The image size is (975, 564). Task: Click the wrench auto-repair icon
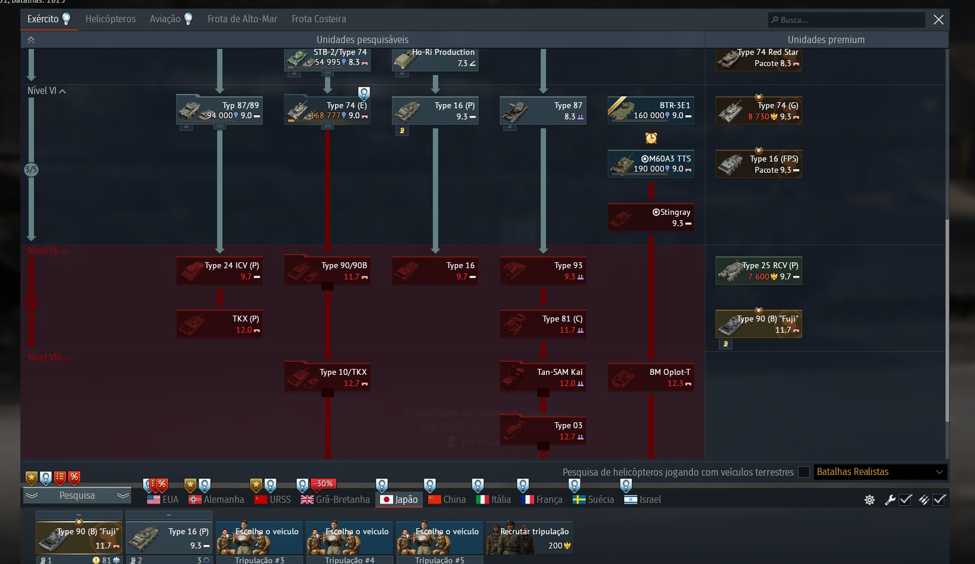(890, 500)
